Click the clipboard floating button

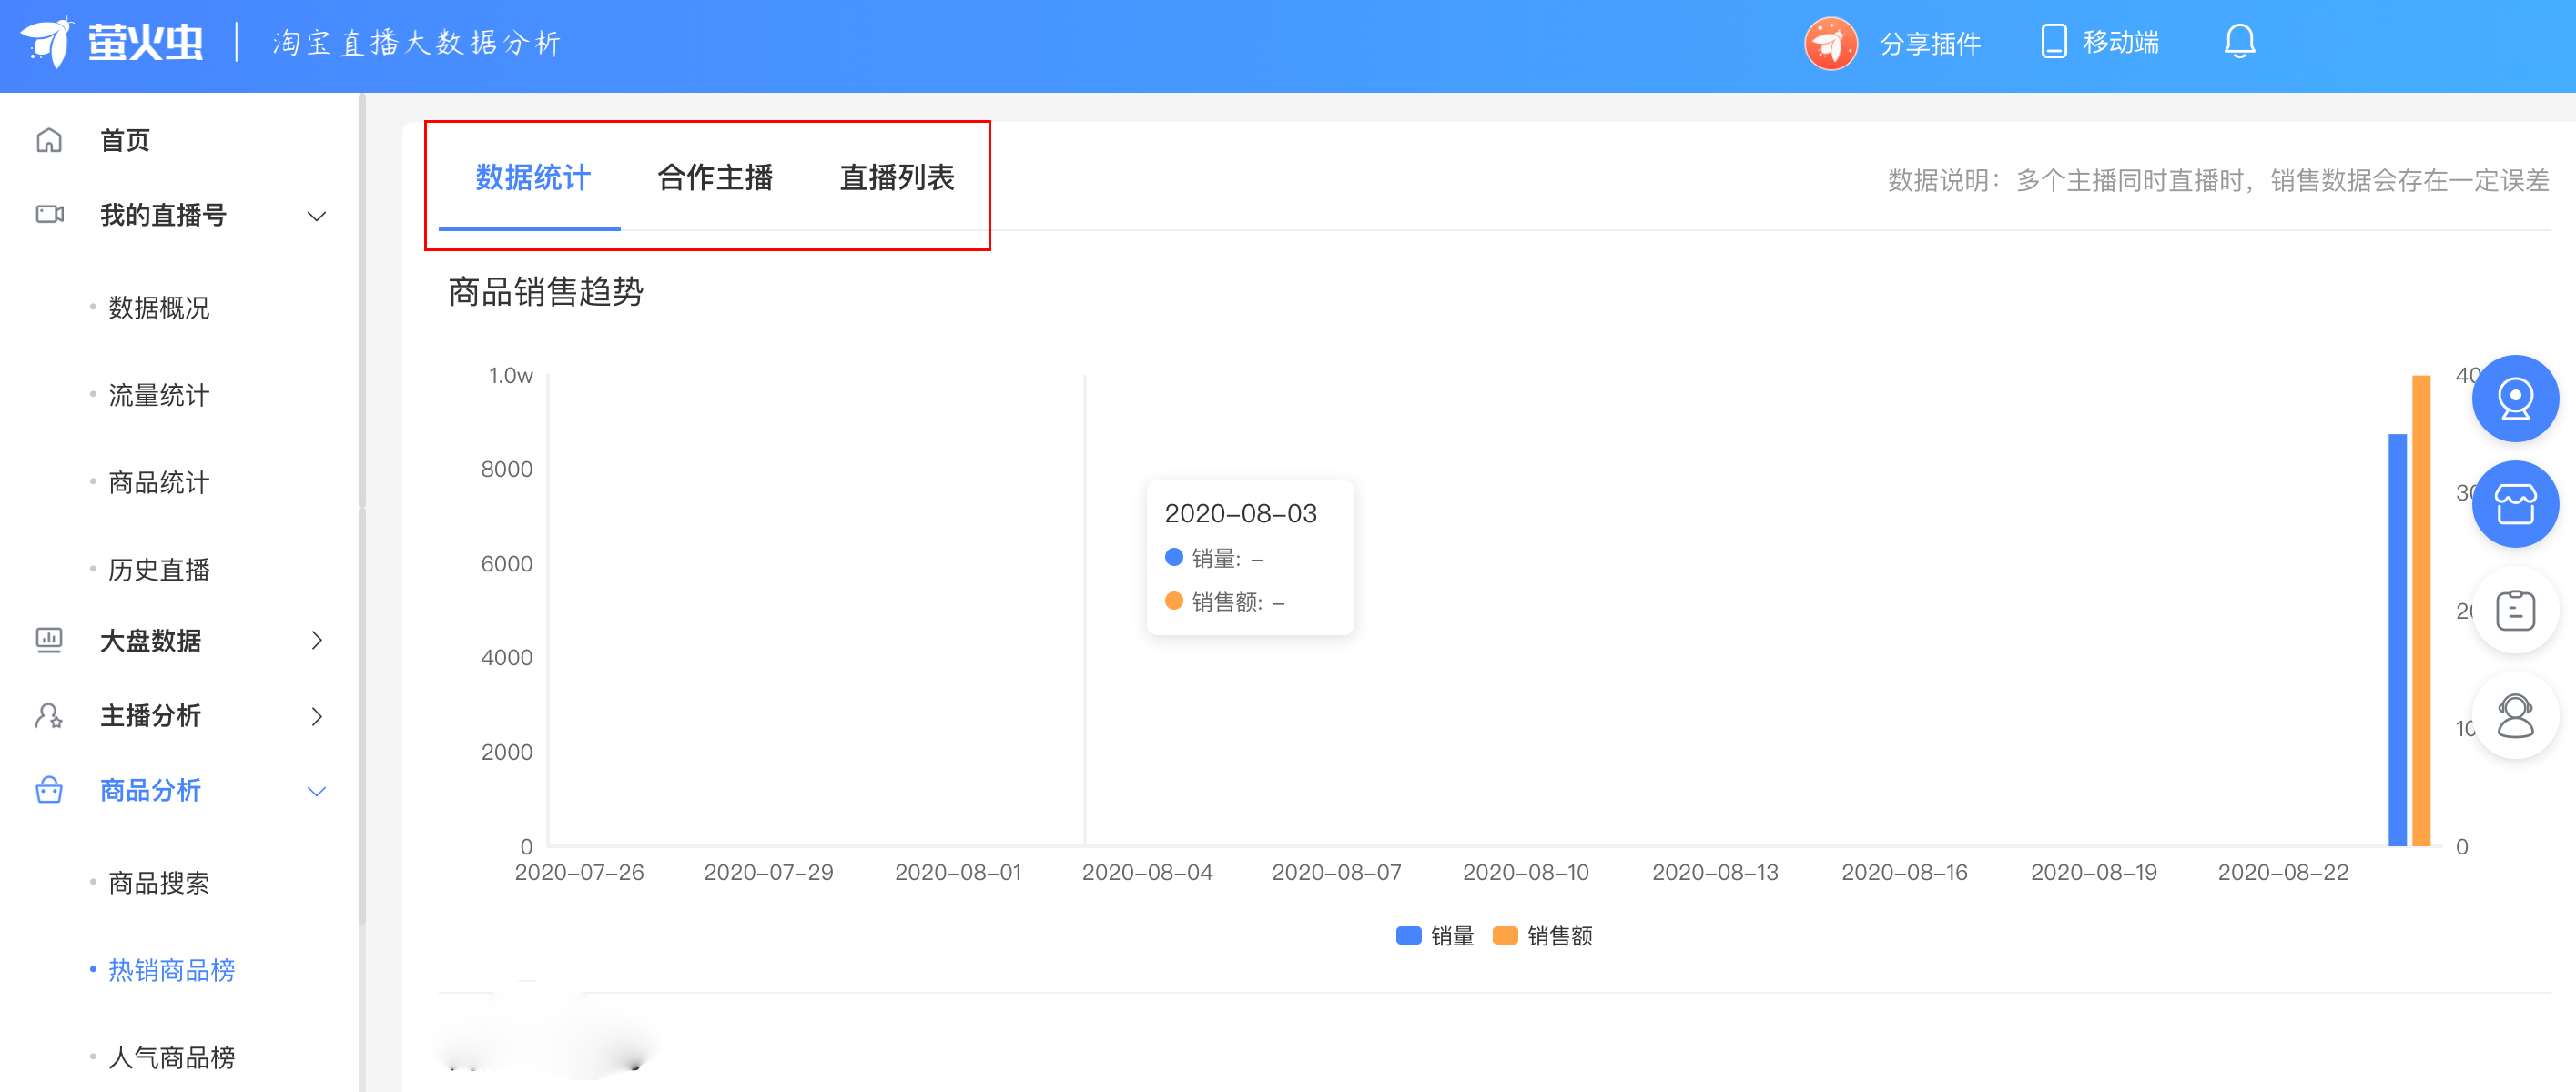coord(2514,610)
